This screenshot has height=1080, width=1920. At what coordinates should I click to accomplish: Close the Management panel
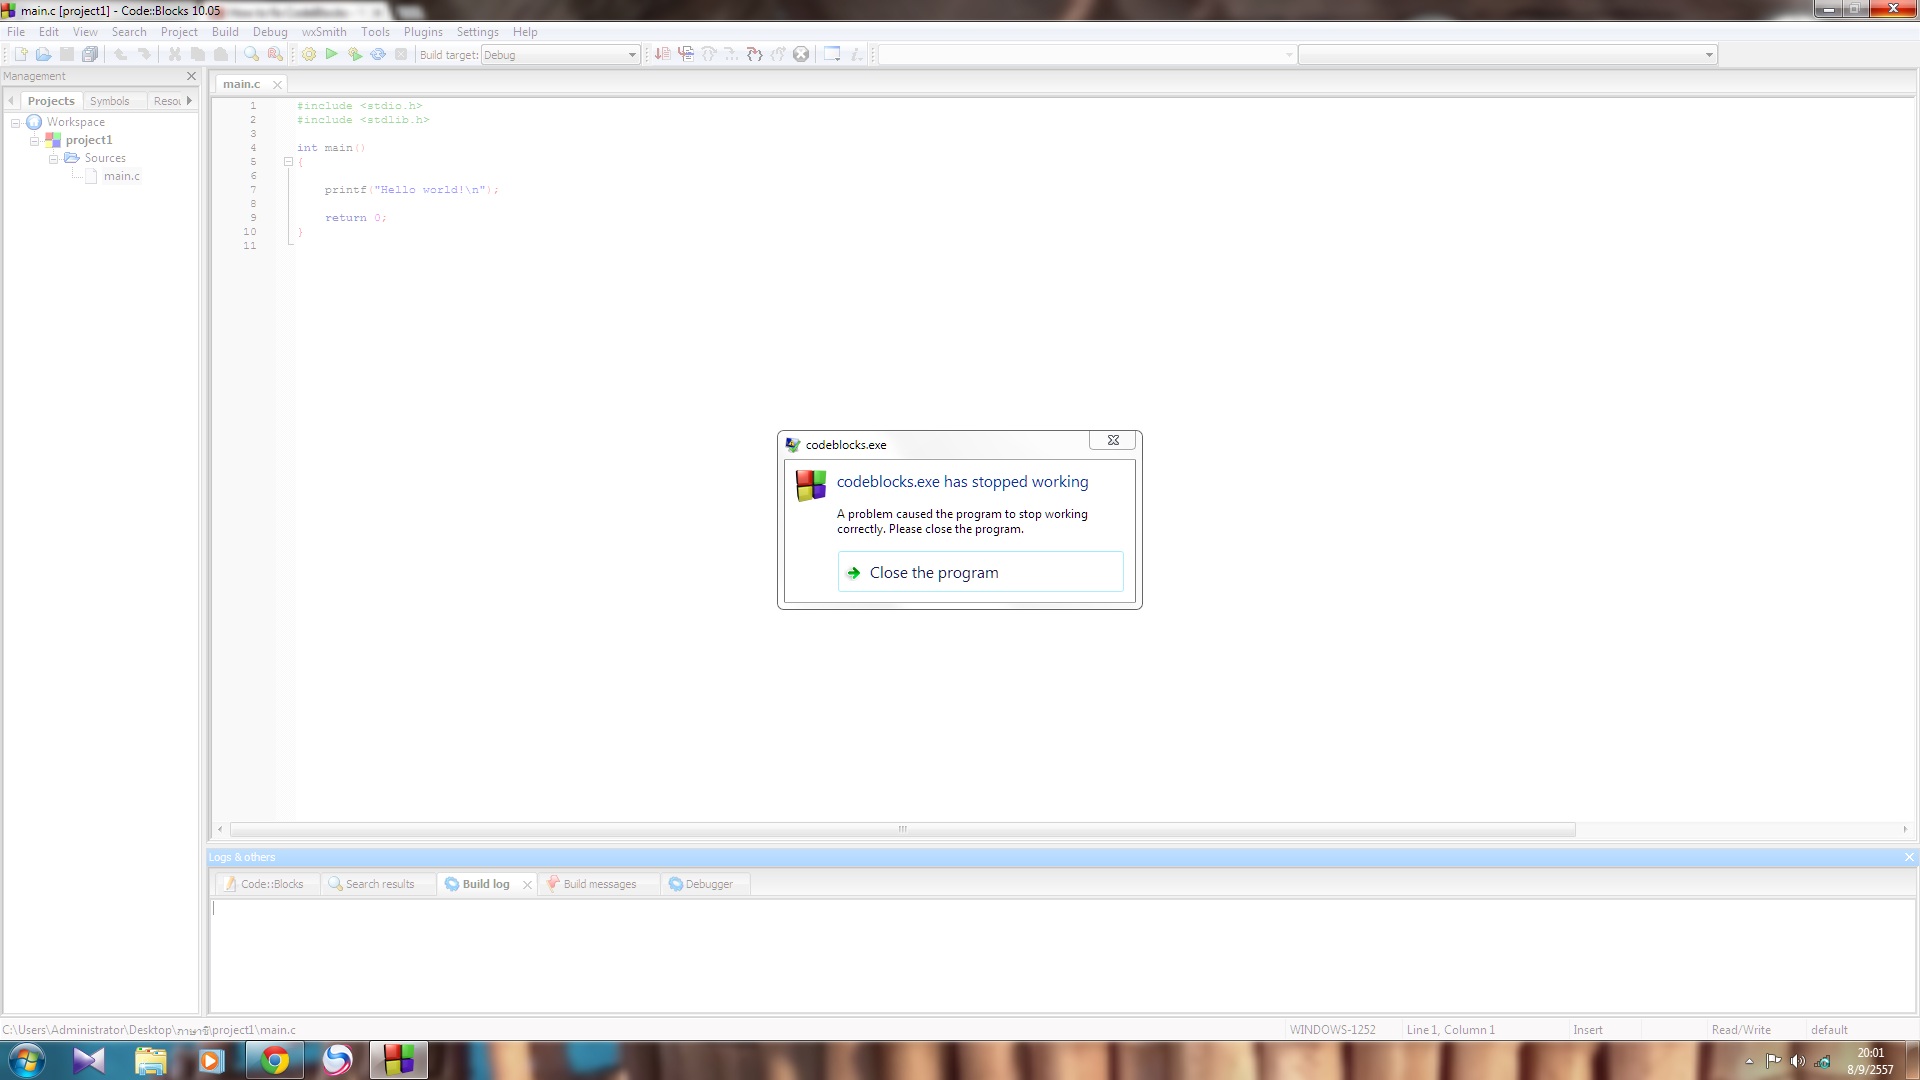[191, 76]
